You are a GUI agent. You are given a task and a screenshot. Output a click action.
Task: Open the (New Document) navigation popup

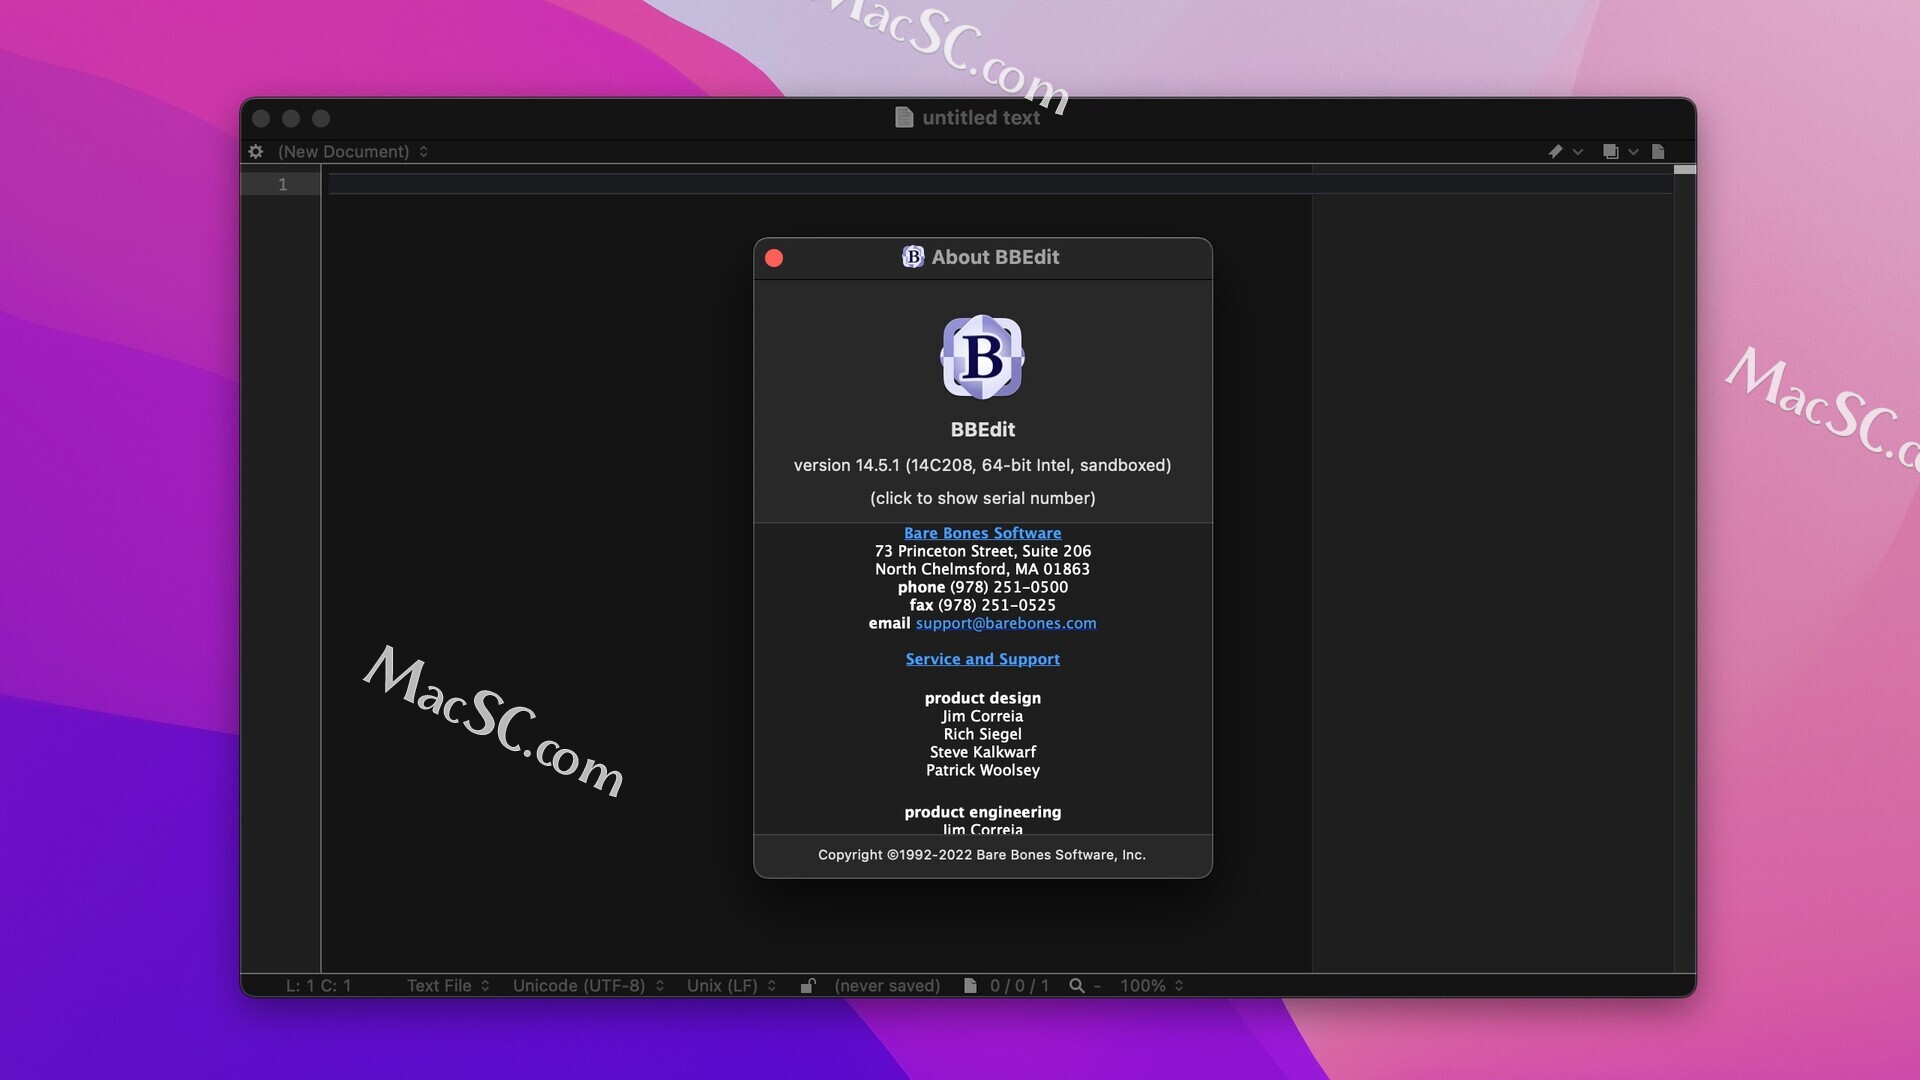(x=353, y=151)
